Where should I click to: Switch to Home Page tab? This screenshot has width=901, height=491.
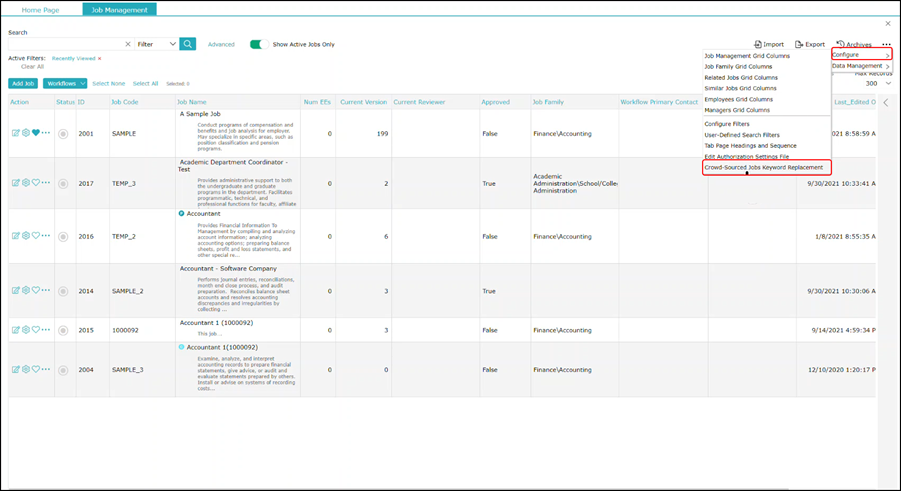click(40, 10)
